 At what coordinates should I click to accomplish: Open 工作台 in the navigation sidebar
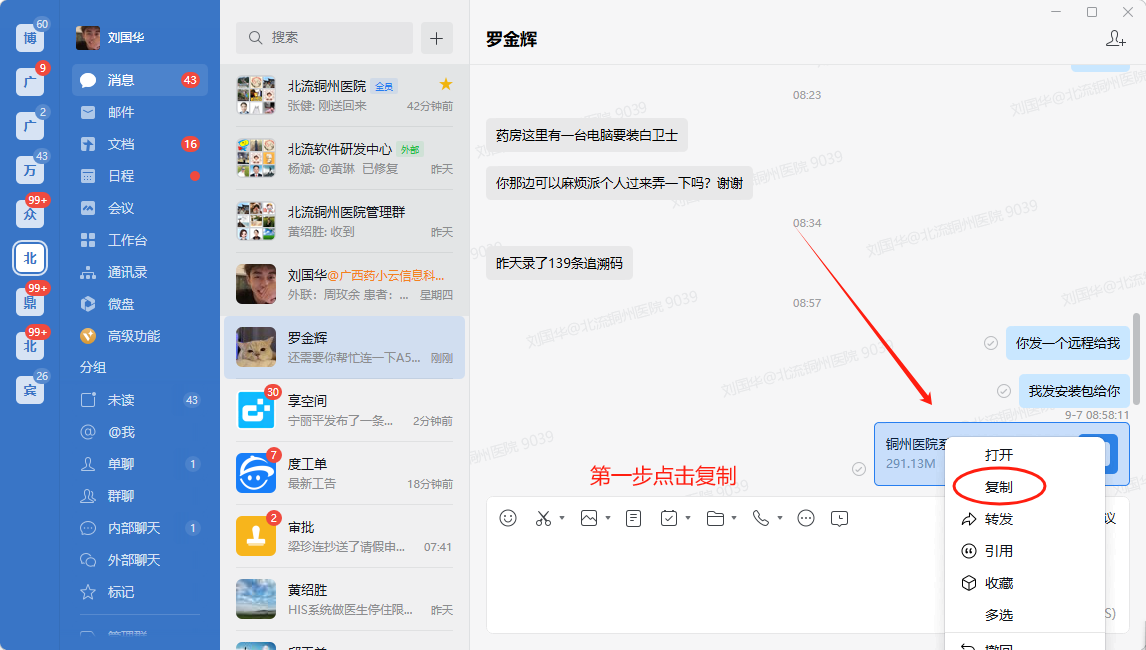click(x=140, y=240)
